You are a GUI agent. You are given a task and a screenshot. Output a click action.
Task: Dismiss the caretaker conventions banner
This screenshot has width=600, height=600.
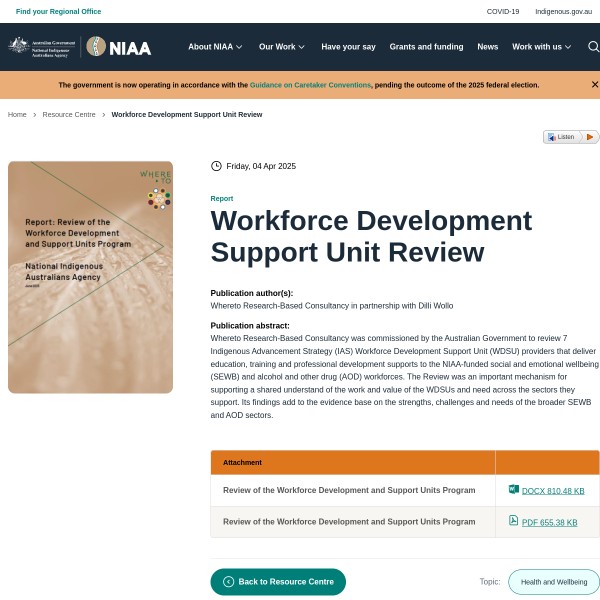point(594,85)
